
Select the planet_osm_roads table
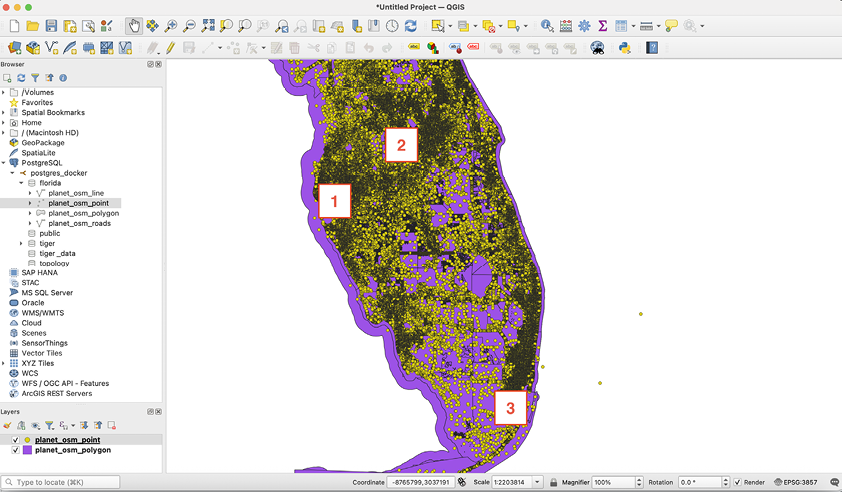coord(79,223)
